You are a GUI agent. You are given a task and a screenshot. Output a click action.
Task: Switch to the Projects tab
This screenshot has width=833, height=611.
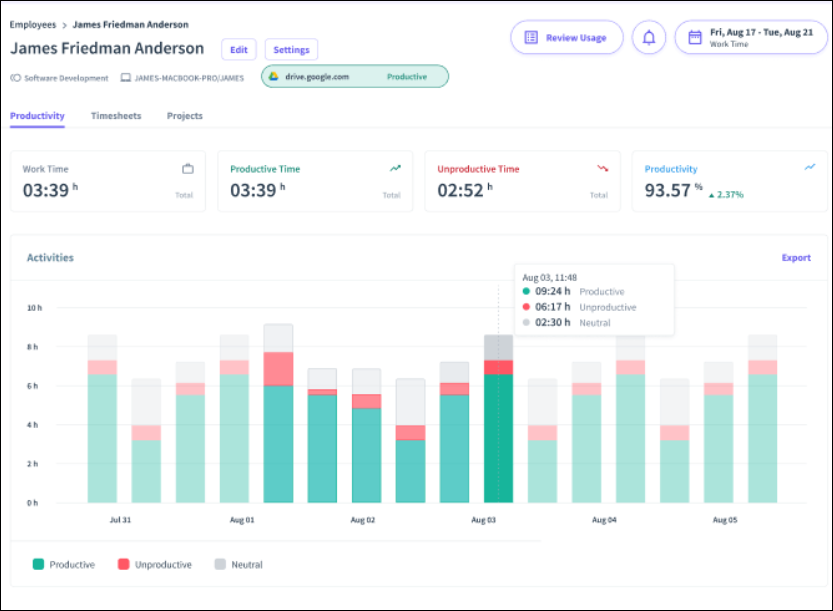point(185,116)
